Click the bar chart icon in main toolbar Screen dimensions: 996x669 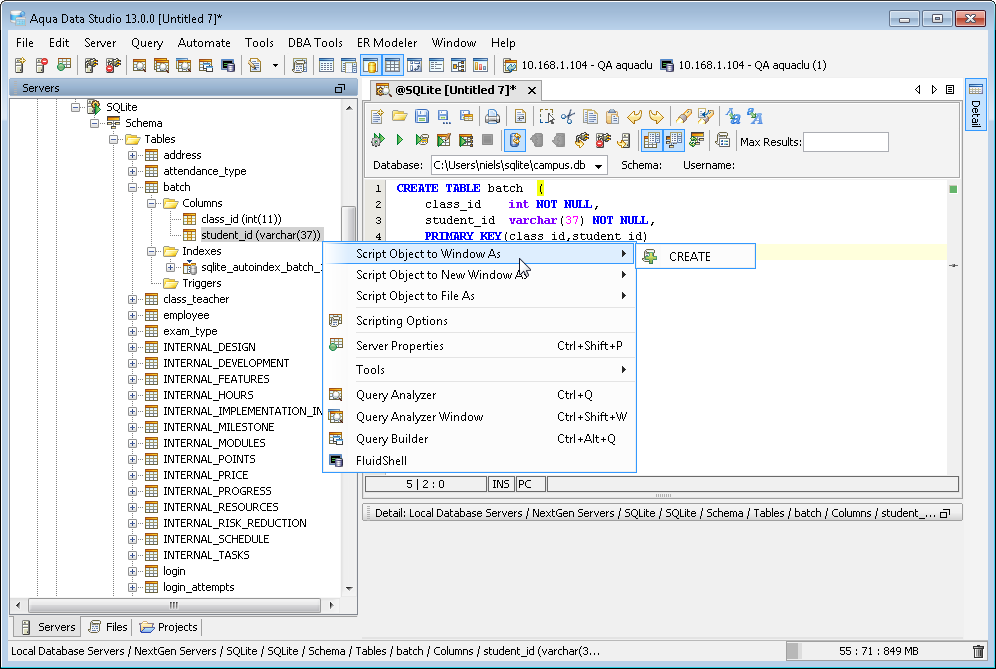(481, 65)
